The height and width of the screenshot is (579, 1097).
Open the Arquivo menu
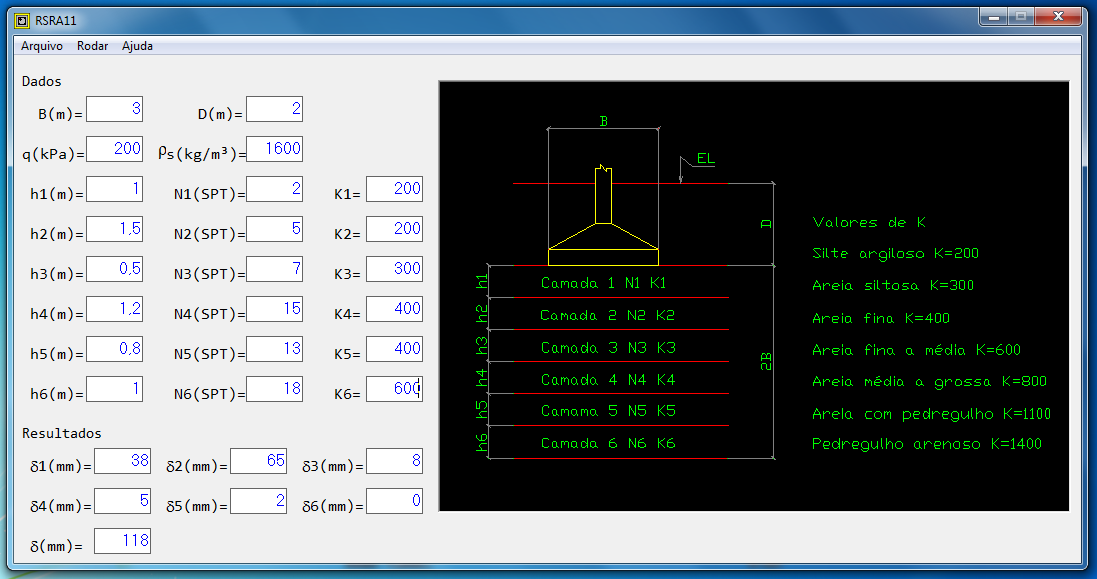tap(42, 46)
